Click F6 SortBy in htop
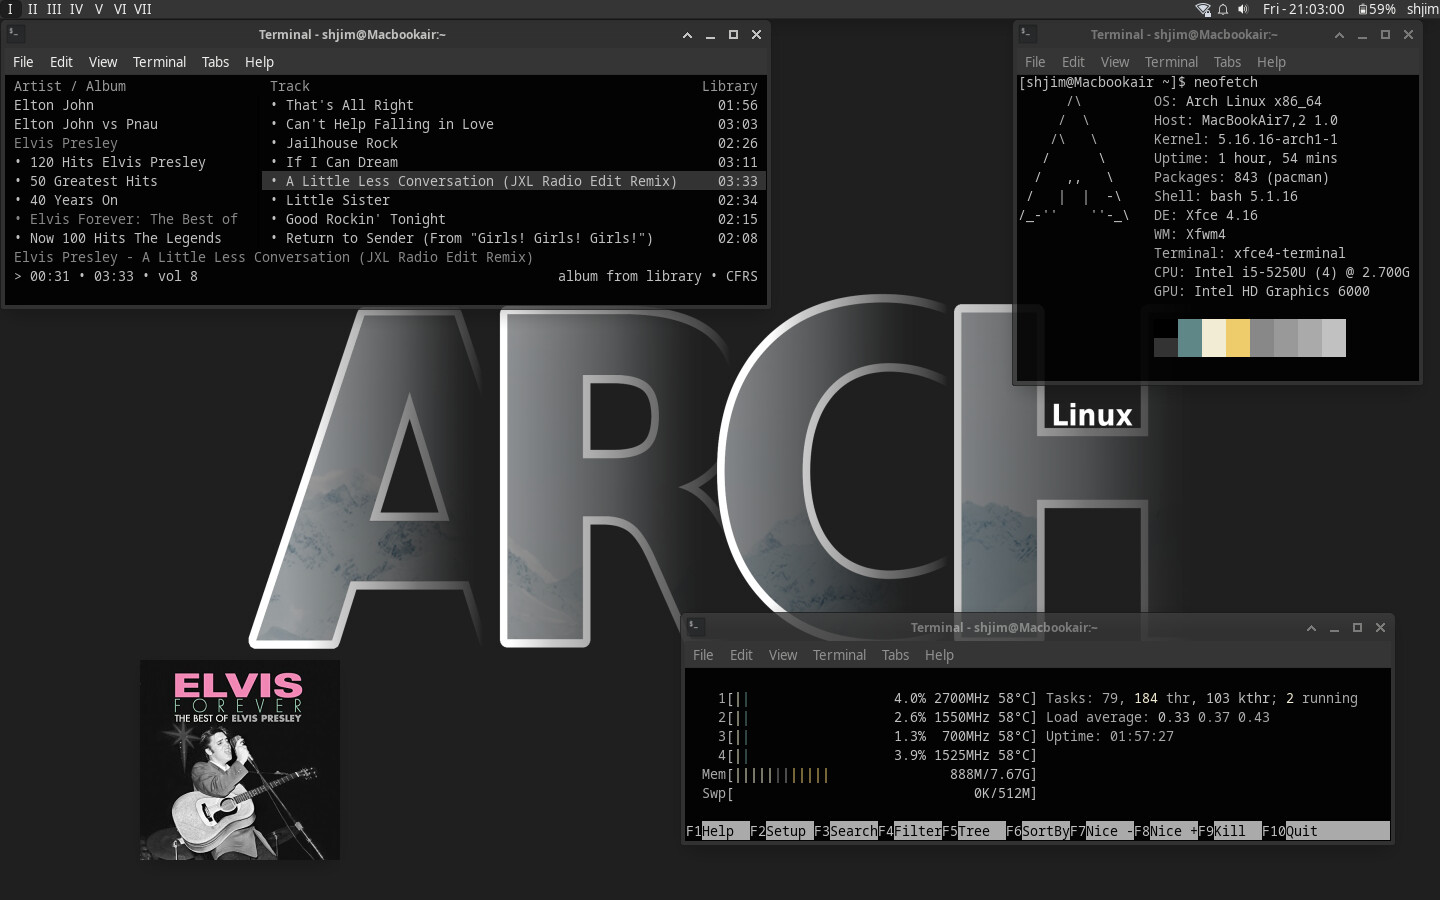1440x900 pixels. pos(1038,831)
